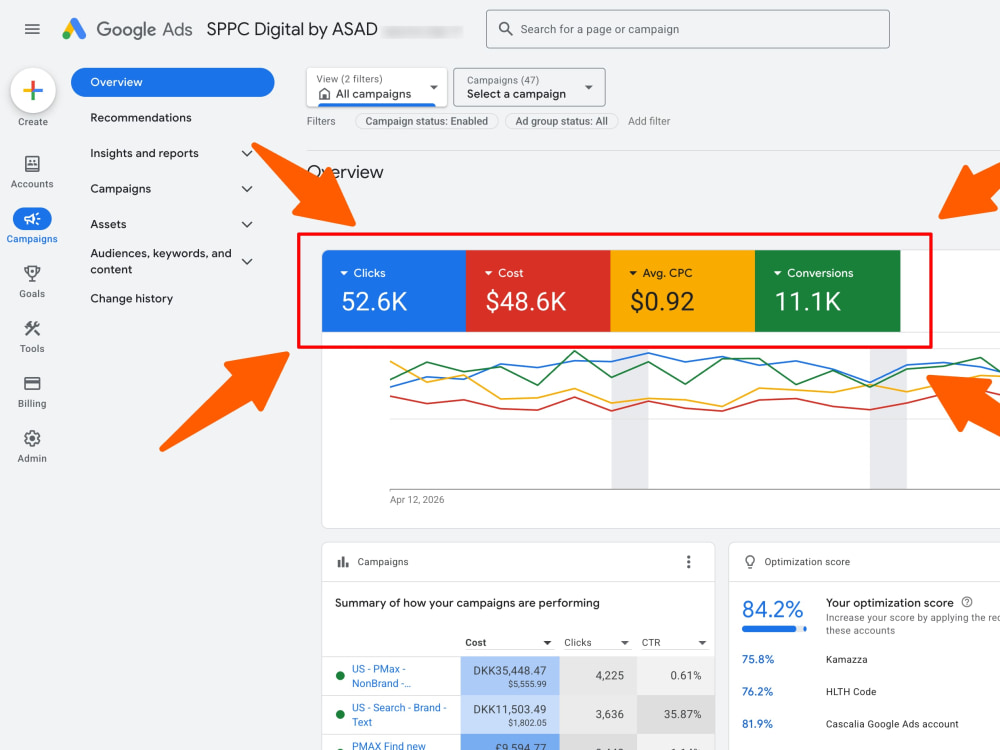Expand Campaigns section chevron
The height and width of the screenshot is (750, 1000).
point(247,189)
